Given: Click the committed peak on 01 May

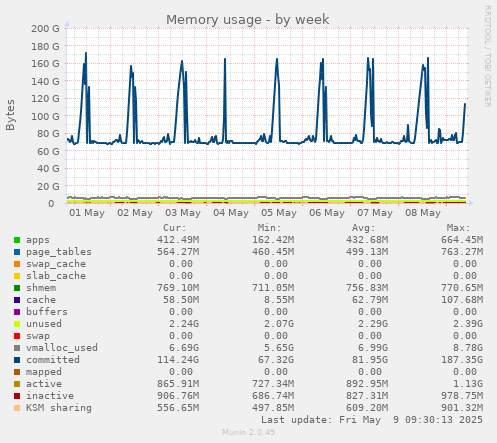Looking at the screenshot, I should coord(86,53).
